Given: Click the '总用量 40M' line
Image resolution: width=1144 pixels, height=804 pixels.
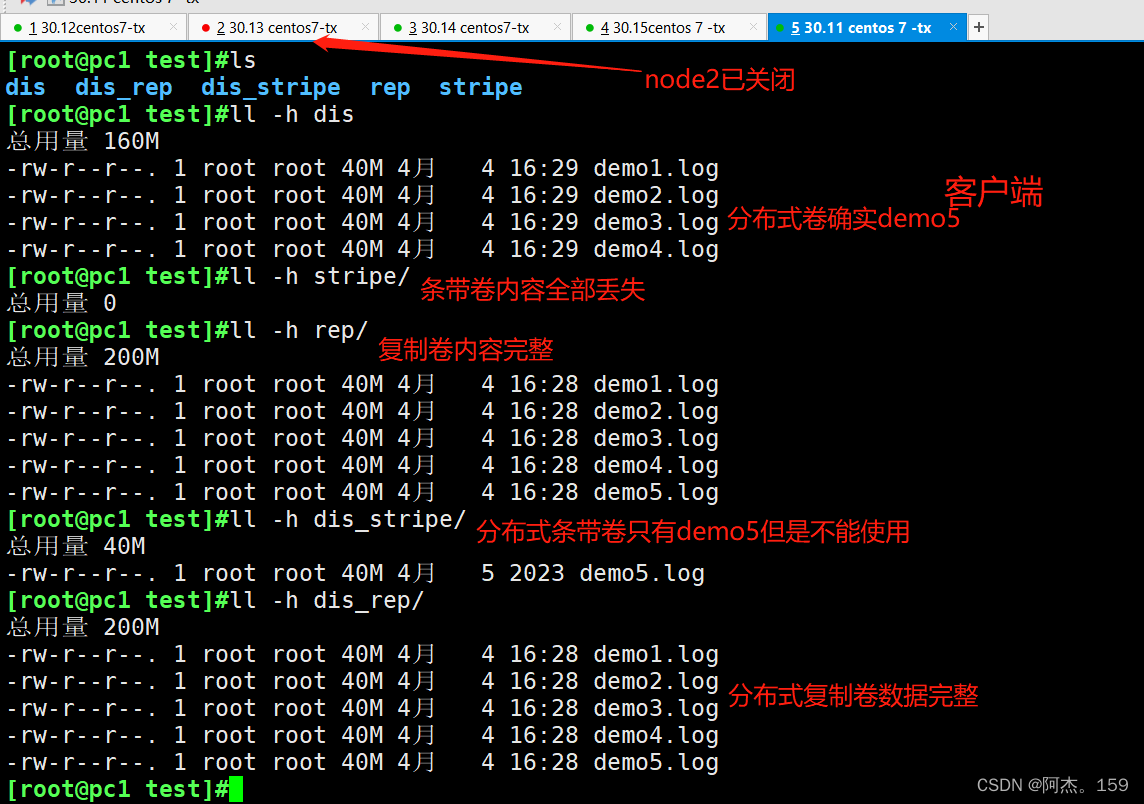Looking at the screenshot, I should [76, 546].
